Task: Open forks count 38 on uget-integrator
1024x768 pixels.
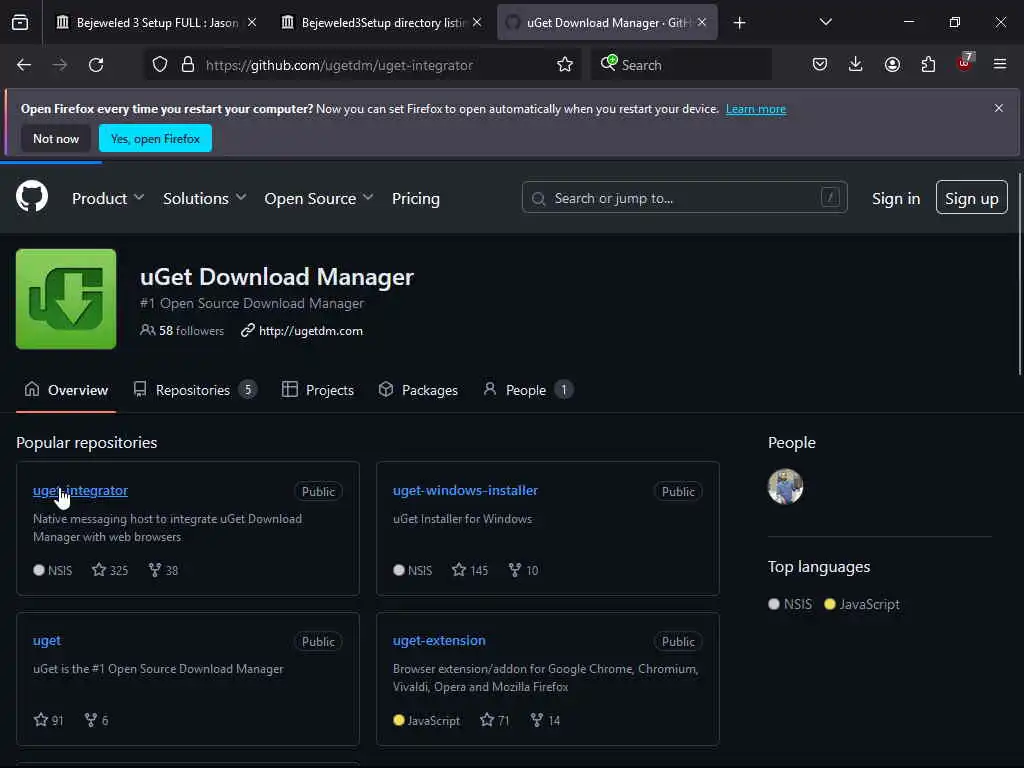Action: [163, 570]
